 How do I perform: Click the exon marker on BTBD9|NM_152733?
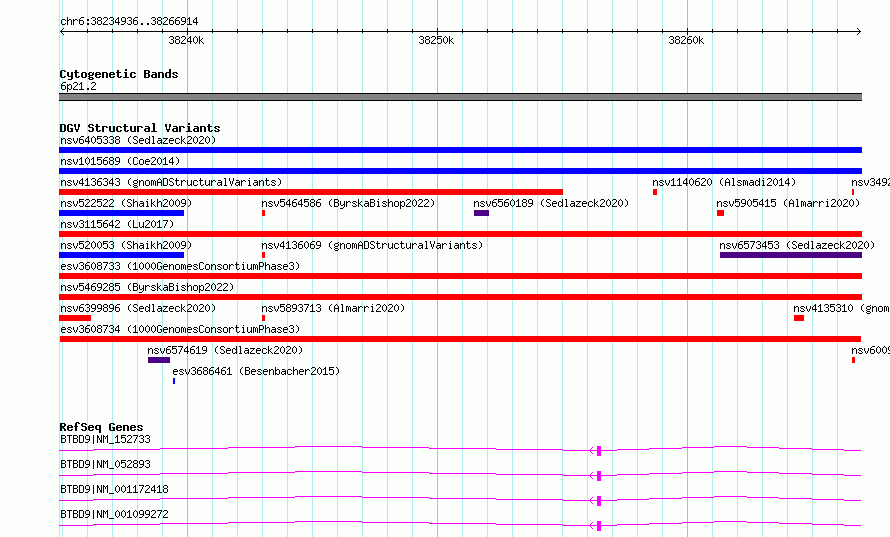click(x=599, y=451)
